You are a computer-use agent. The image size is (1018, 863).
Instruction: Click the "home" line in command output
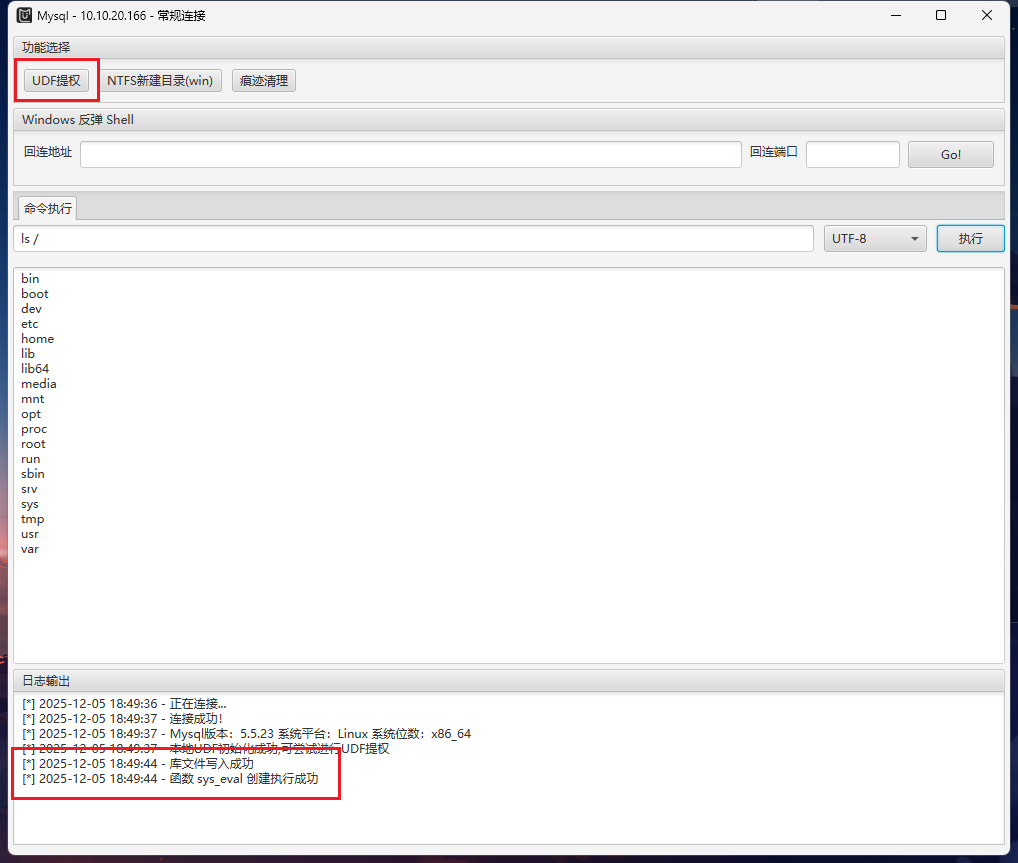38,339
